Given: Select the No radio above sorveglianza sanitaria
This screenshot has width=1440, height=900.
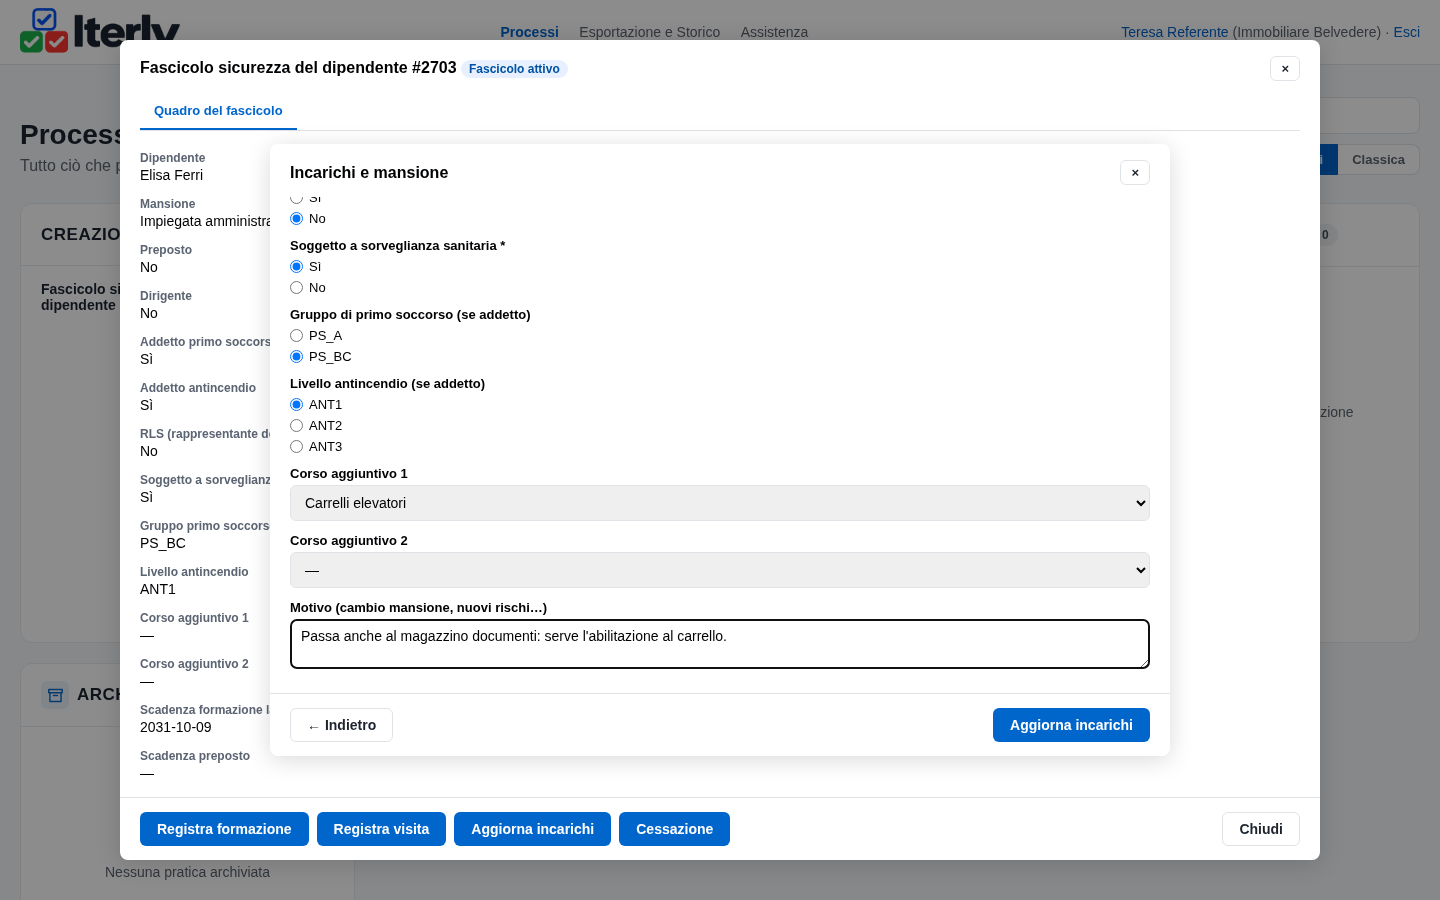Looking at the screenshot, I should 296,219.
